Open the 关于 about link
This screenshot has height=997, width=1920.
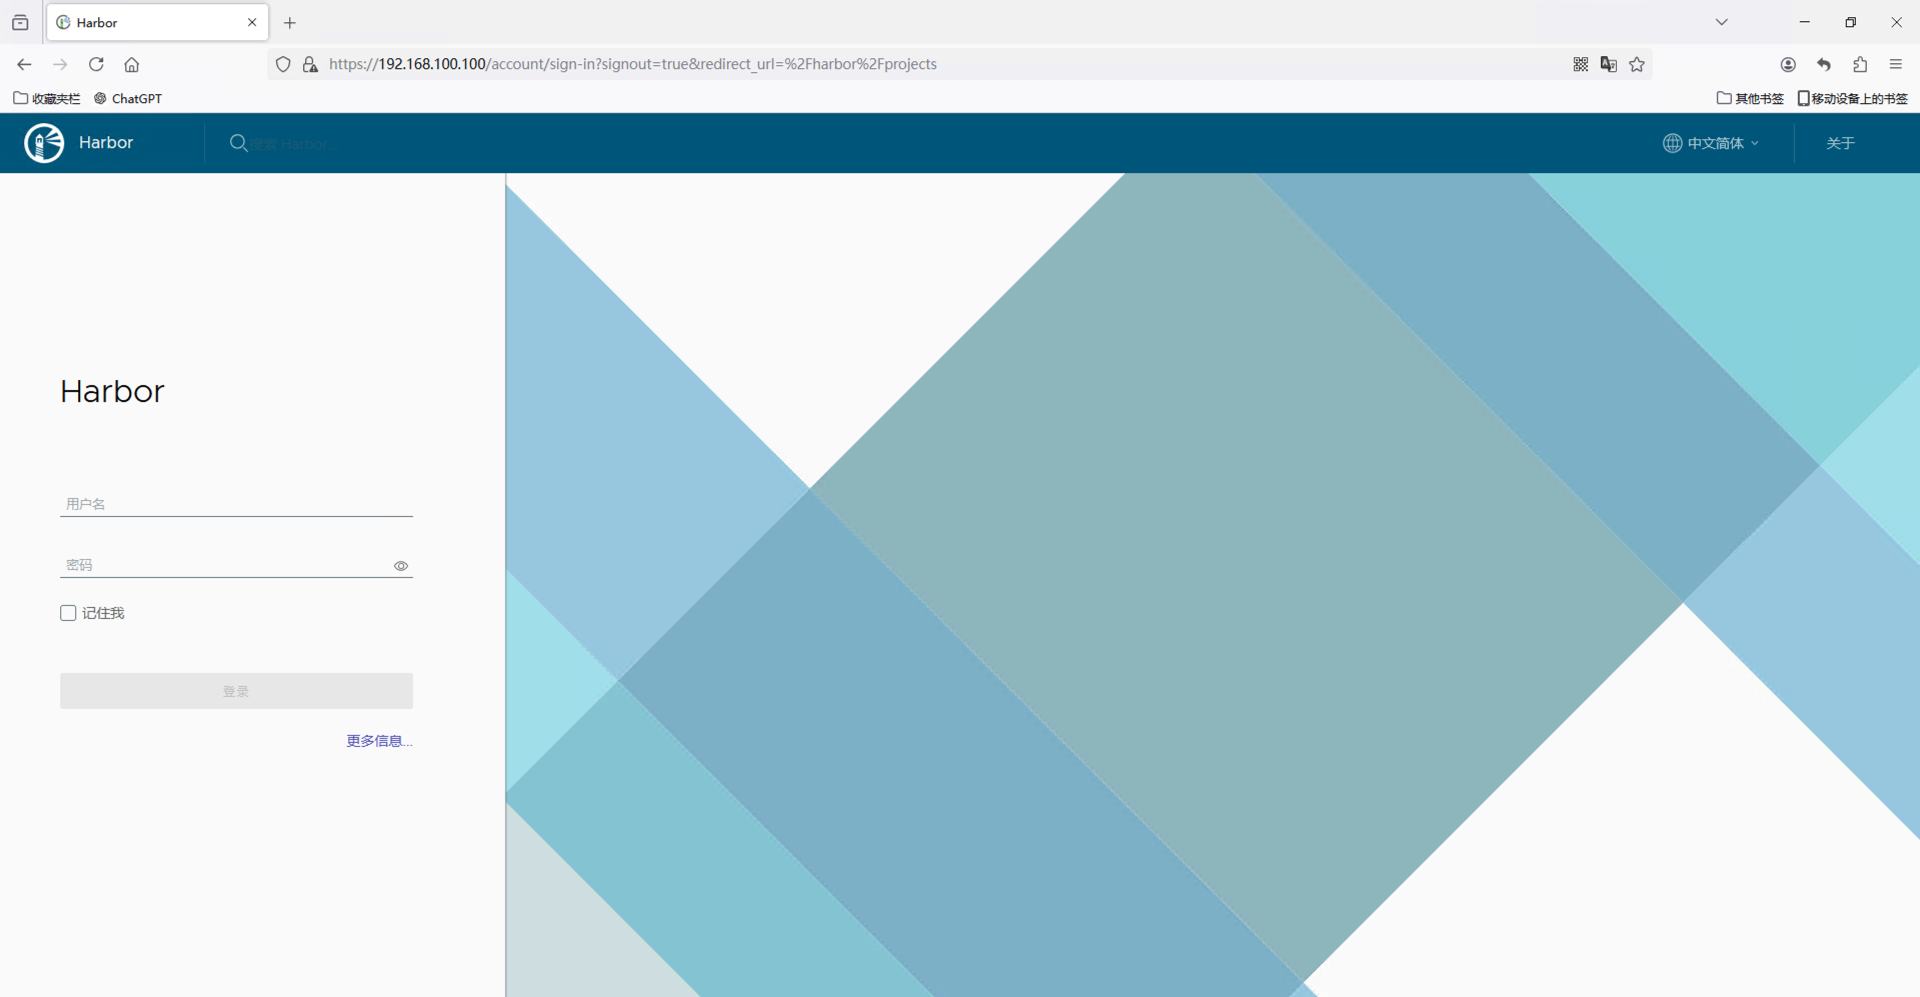1840,143
